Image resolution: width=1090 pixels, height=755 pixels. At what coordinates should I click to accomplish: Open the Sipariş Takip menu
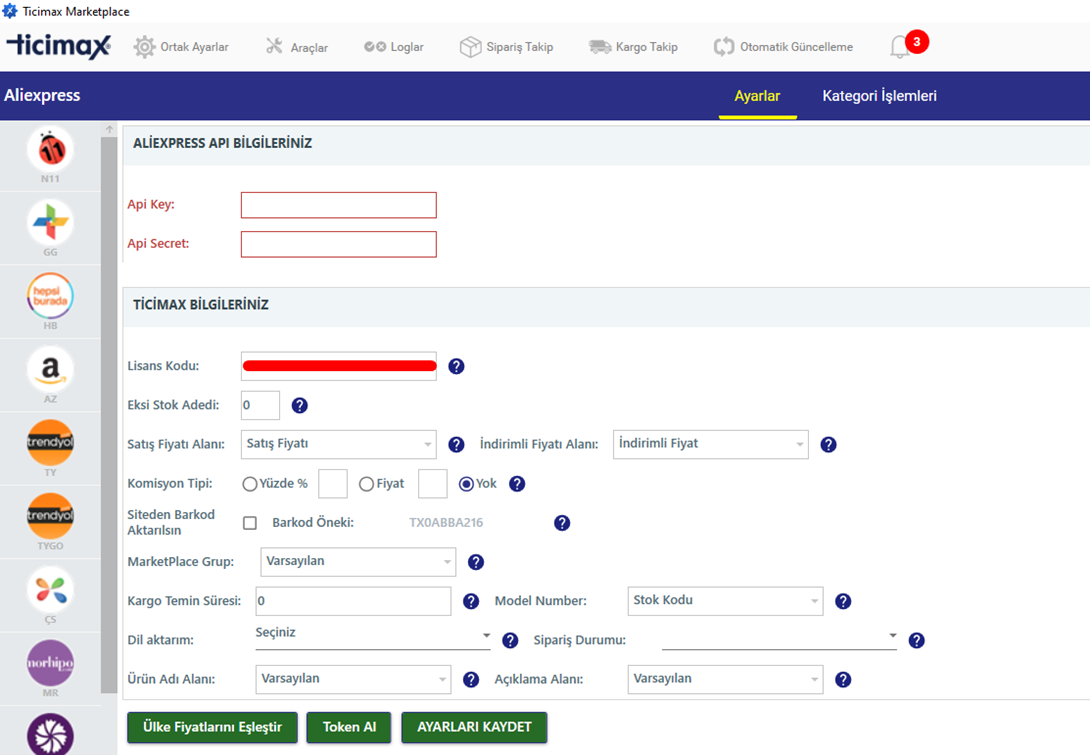pyautogui.click(x=506, y=47)
